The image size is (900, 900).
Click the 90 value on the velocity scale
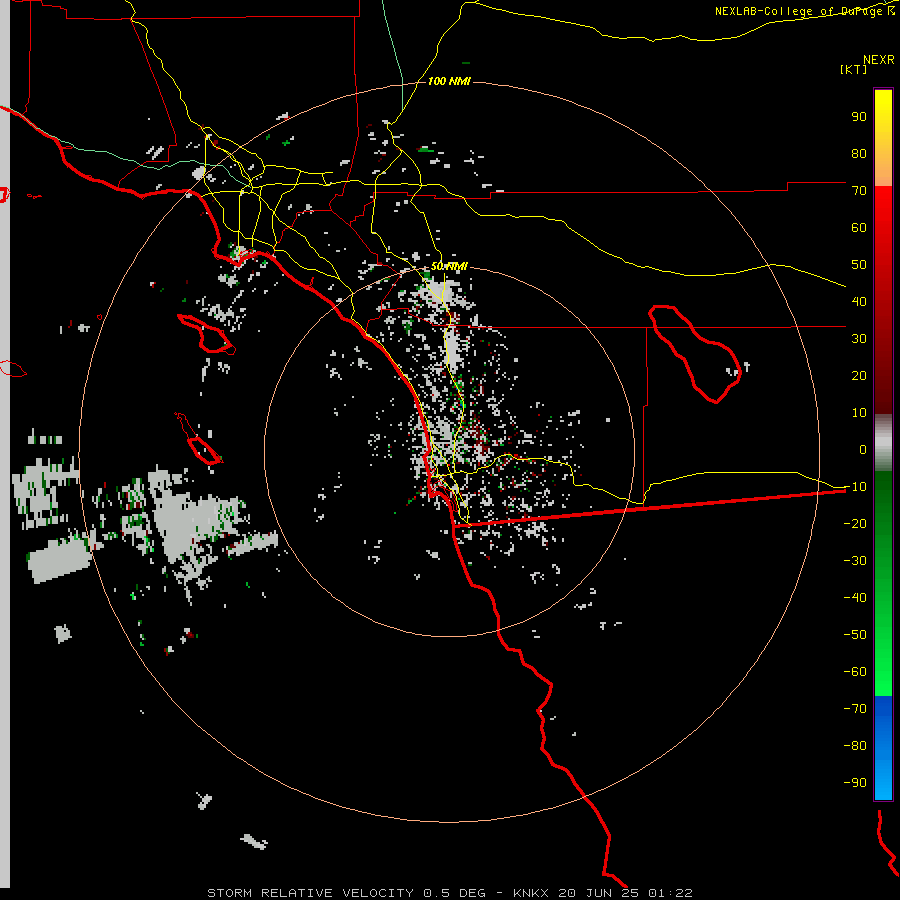[859, 117]
